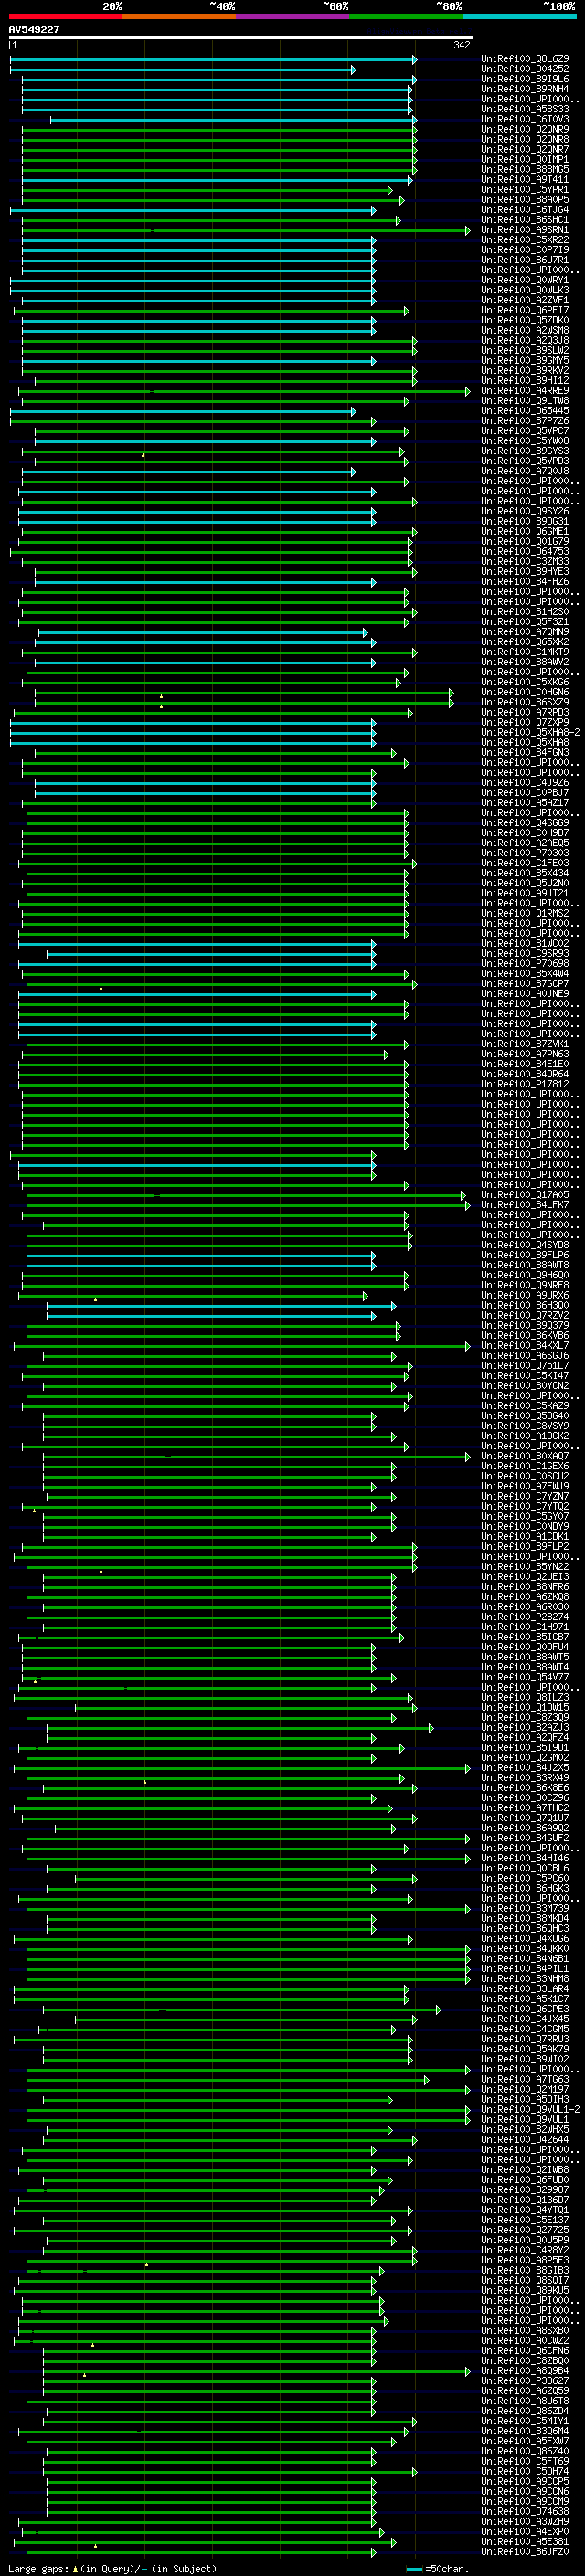
Task: Click the green alignment bar for UniRef100_A9SRN1
Action: 246,230
